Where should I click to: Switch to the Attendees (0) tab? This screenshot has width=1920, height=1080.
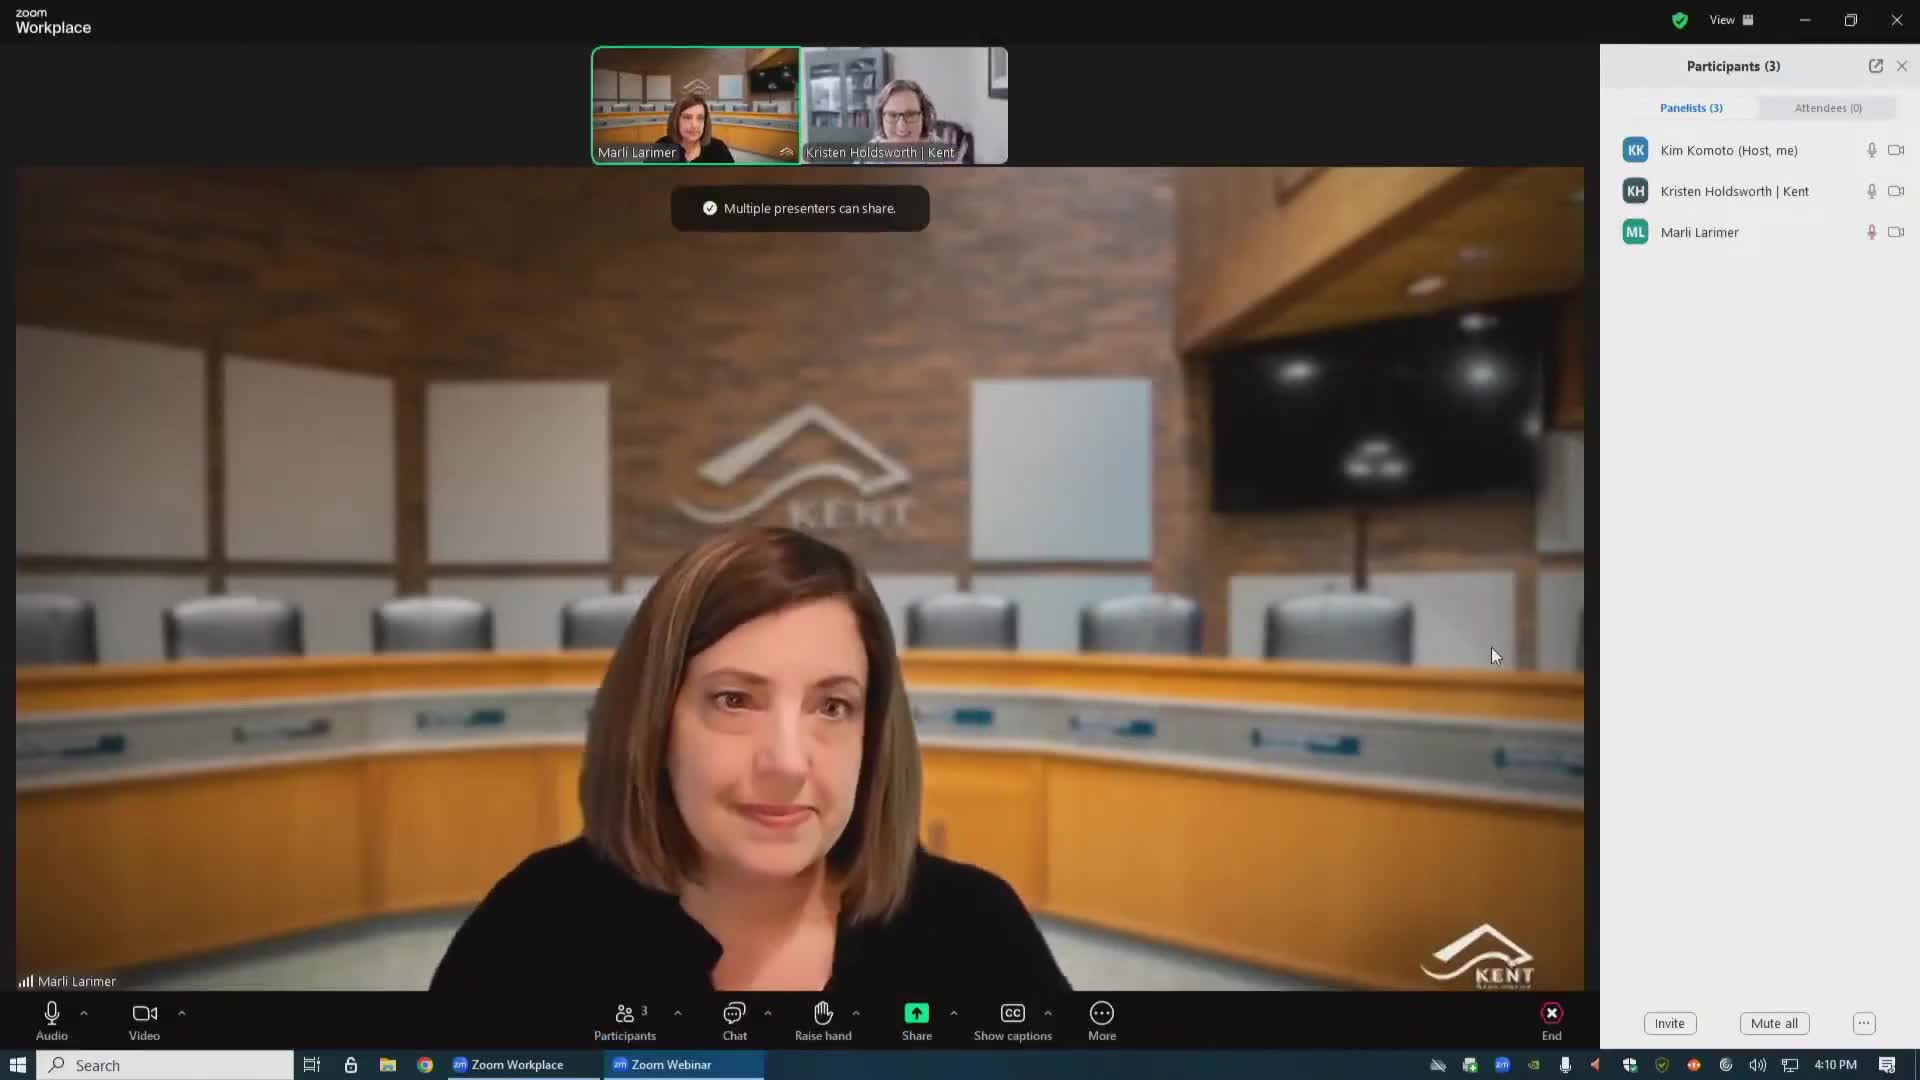click(1827, 108)
